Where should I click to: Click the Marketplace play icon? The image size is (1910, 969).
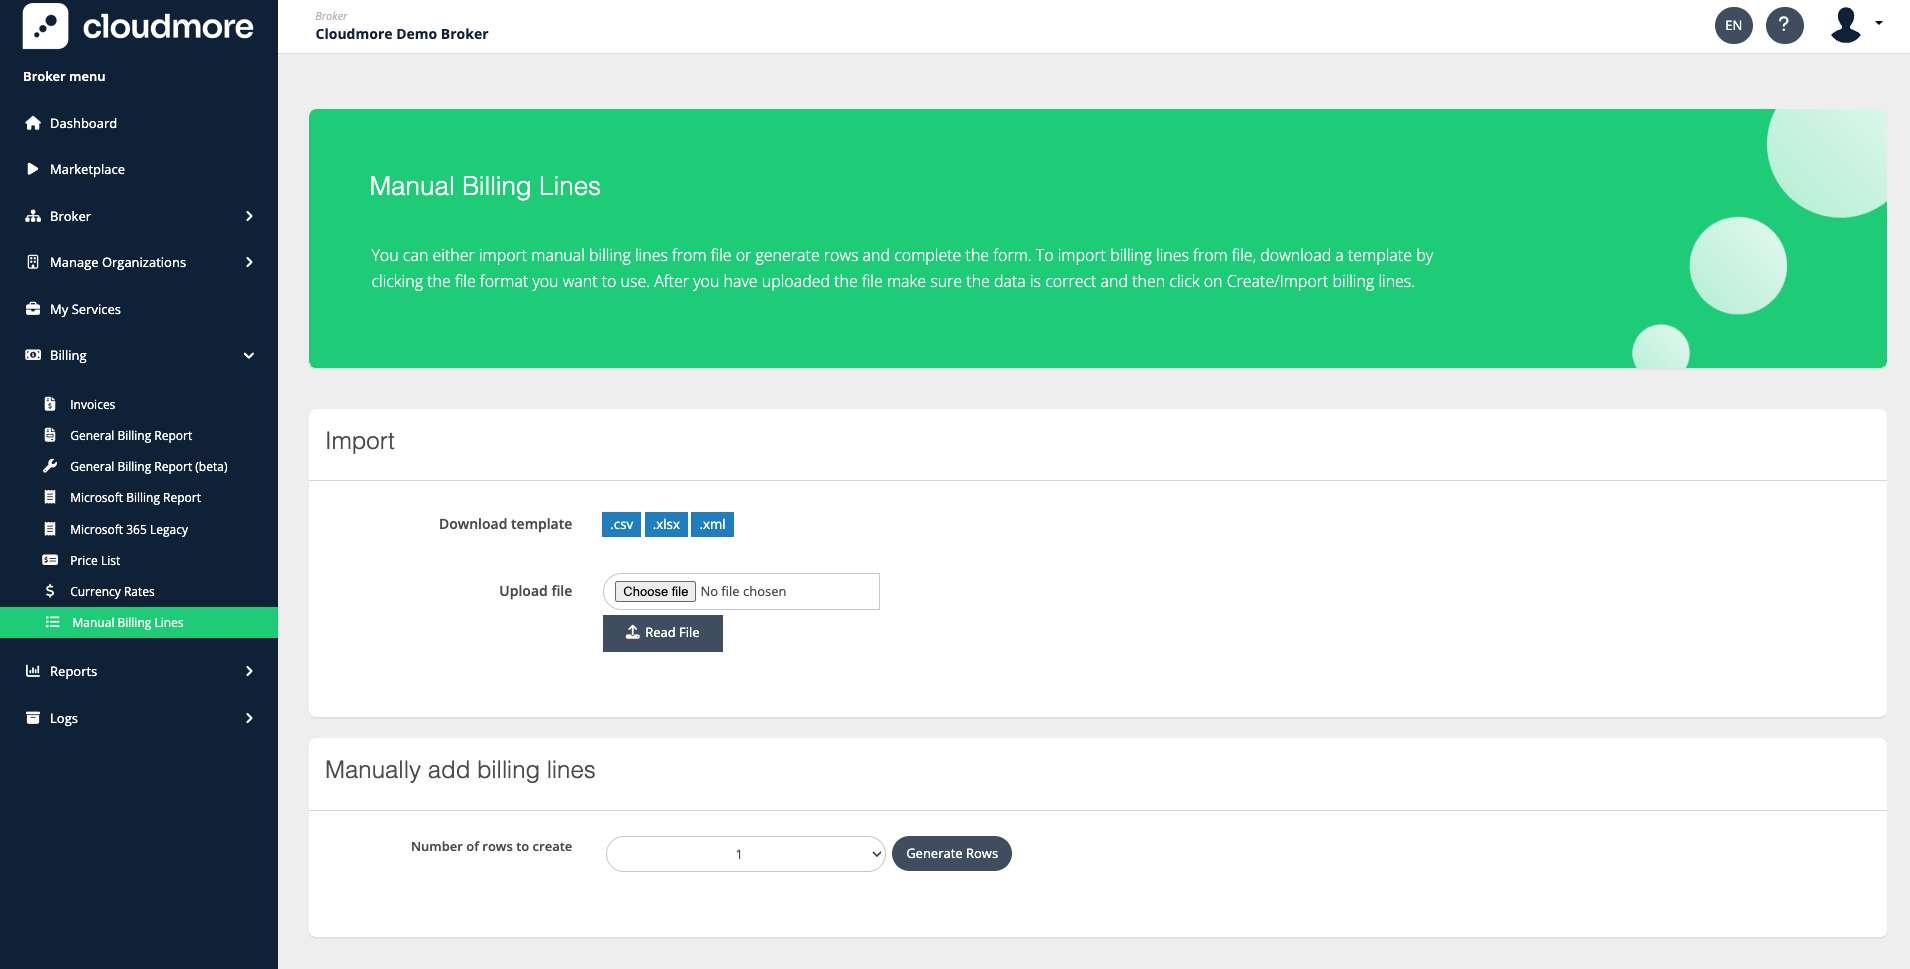[x=33, y=169]
